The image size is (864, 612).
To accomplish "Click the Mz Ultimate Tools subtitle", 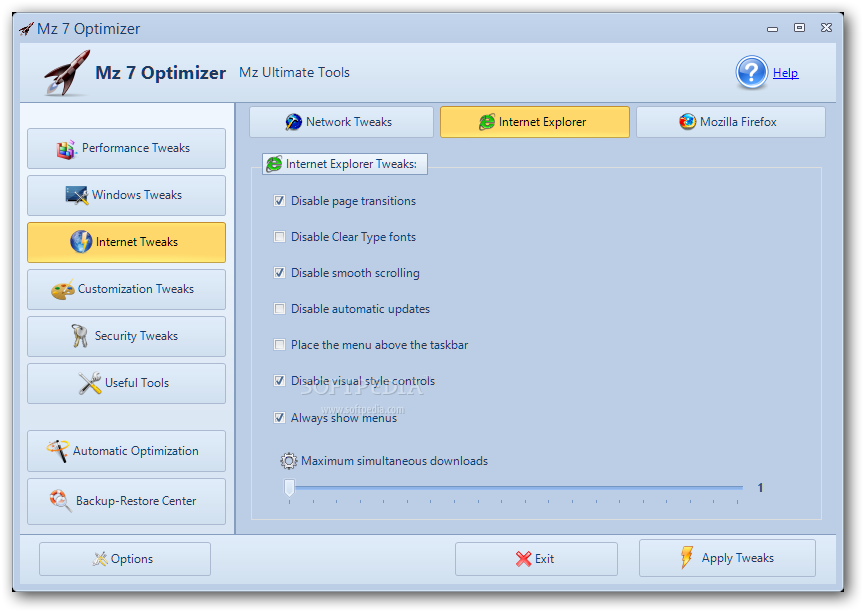I will tap(294, 72).
